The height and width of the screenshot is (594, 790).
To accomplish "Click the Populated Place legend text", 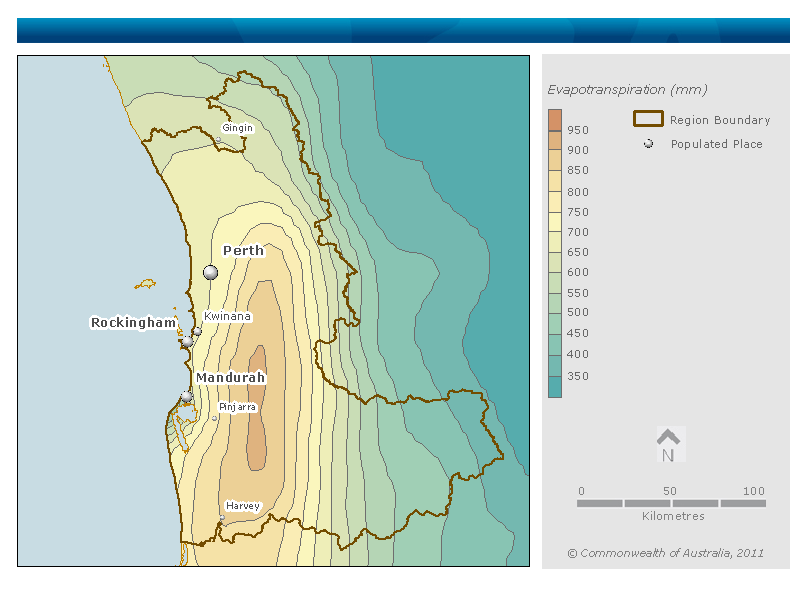I will [x=716, y=144].
